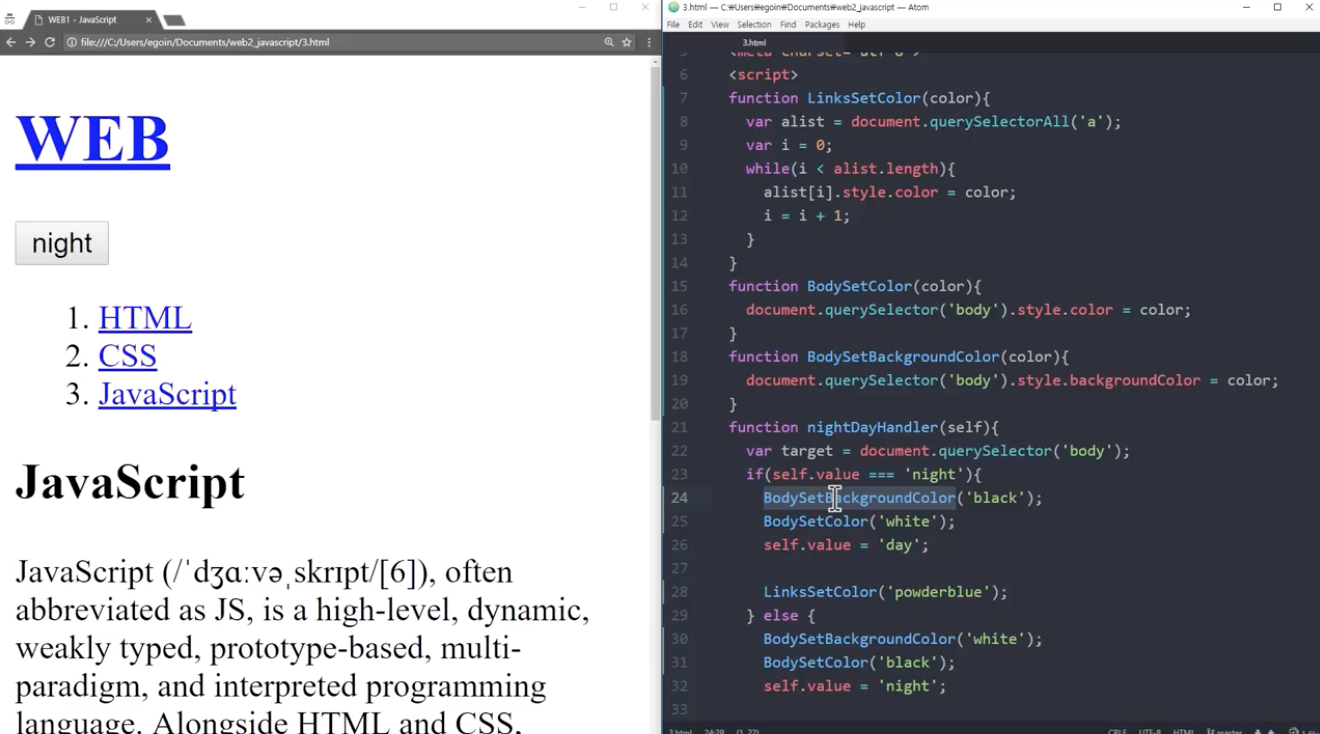Open Atom's Edit menu

point(695,25)
